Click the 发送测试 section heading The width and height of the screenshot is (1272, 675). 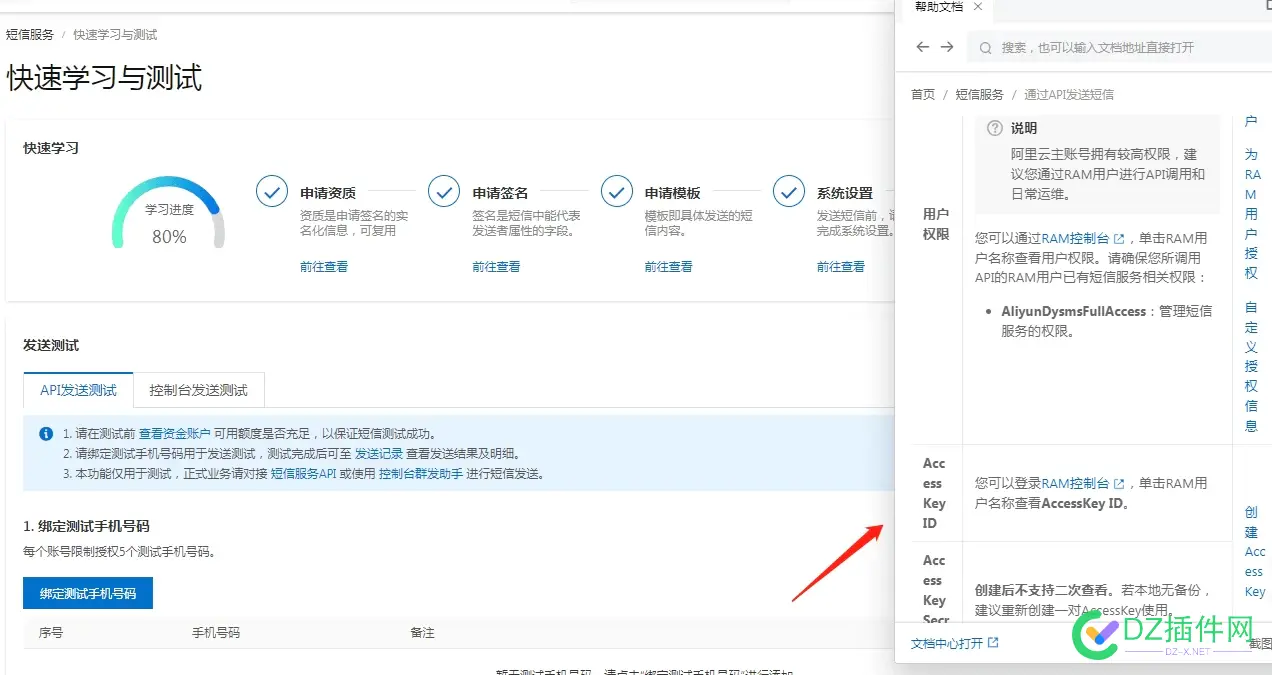(x=51, y=346)
